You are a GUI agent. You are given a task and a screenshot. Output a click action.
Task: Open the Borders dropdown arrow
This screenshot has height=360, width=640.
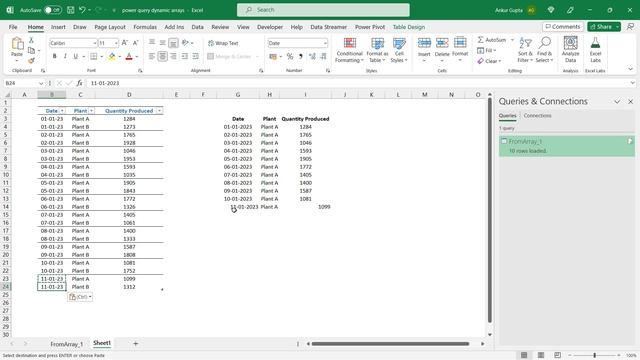[102, 57]
